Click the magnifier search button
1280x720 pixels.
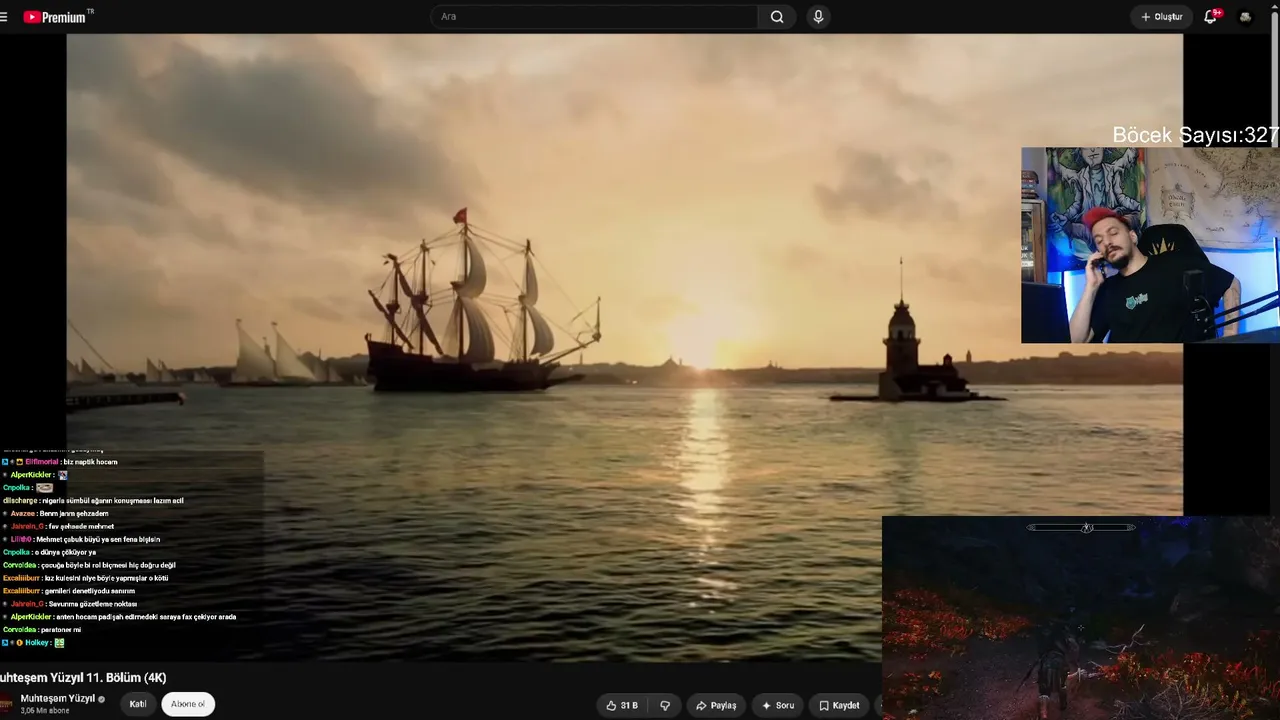coord(777,17)
